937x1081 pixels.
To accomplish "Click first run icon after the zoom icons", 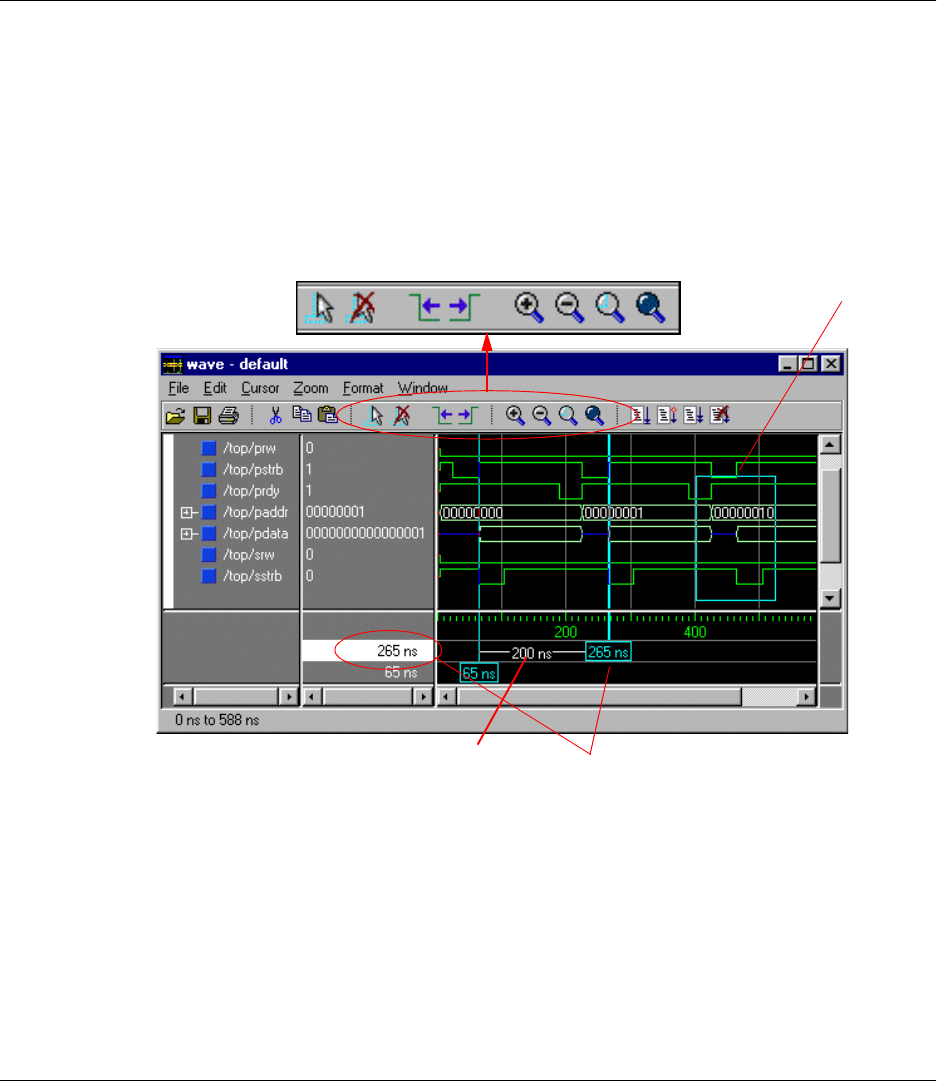I will 641,415.
